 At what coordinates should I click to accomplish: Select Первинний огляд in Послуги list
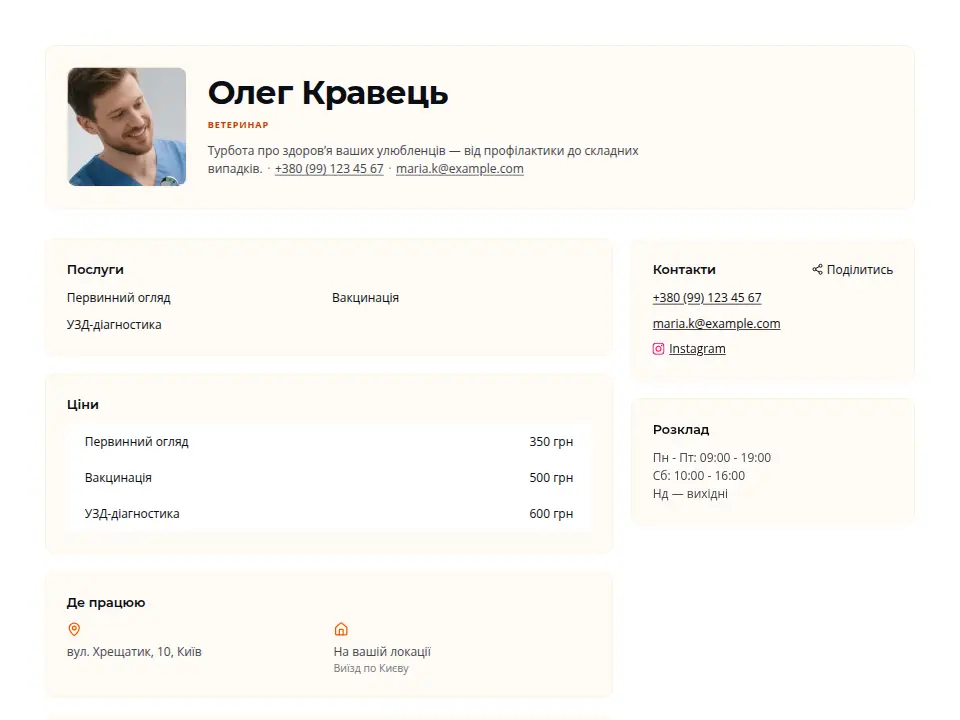pos(119,298)
